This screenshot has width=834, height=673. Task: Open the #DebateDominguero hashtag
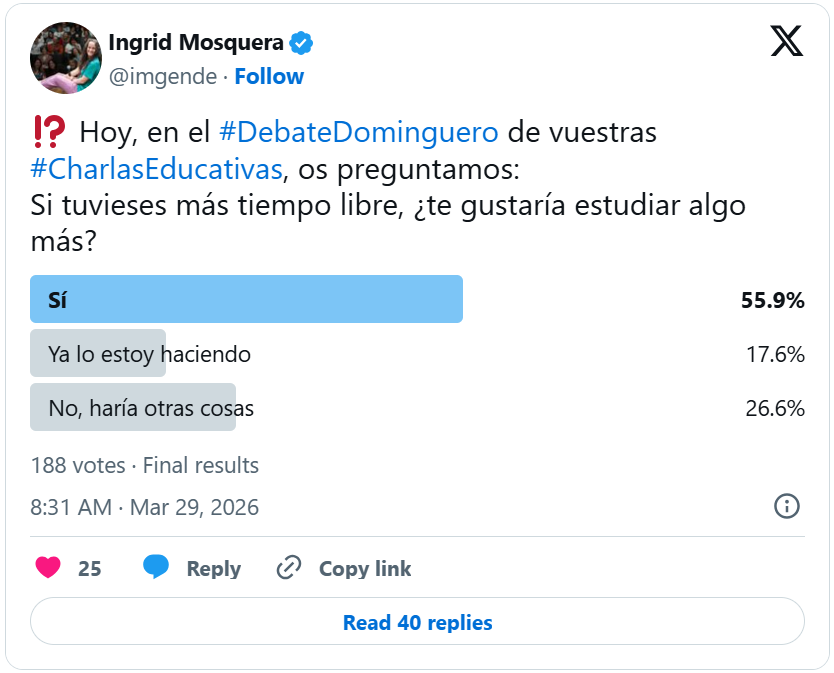point(358,132)
